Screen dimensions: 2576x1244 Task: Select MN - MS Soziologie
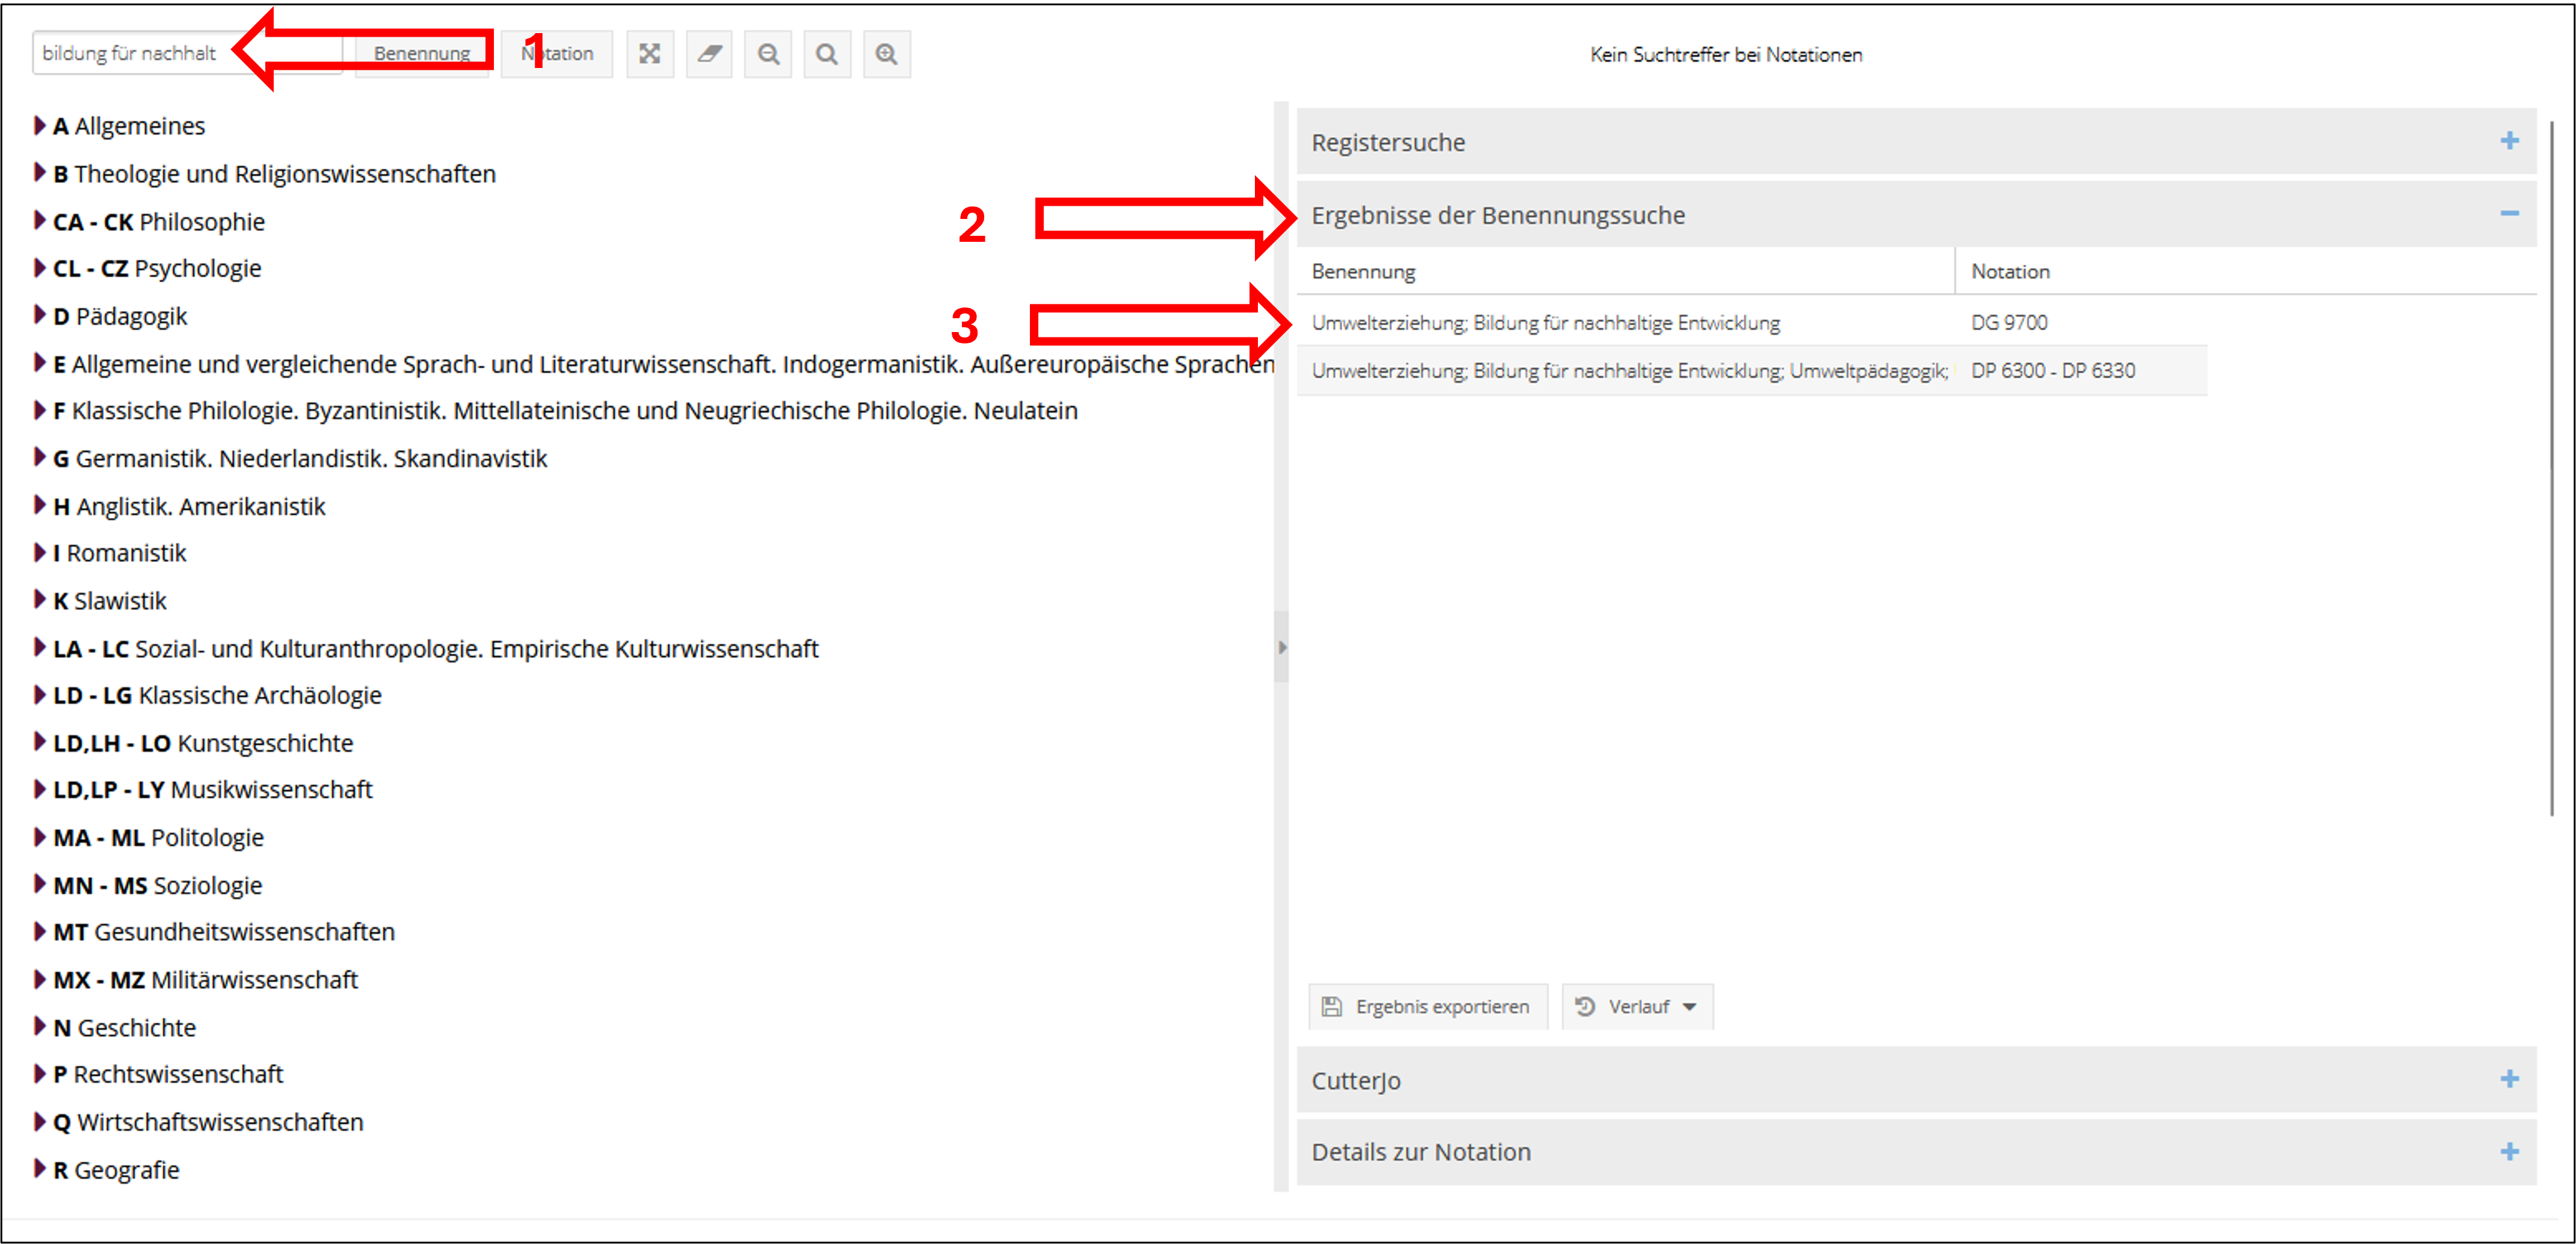click(157, 886)
